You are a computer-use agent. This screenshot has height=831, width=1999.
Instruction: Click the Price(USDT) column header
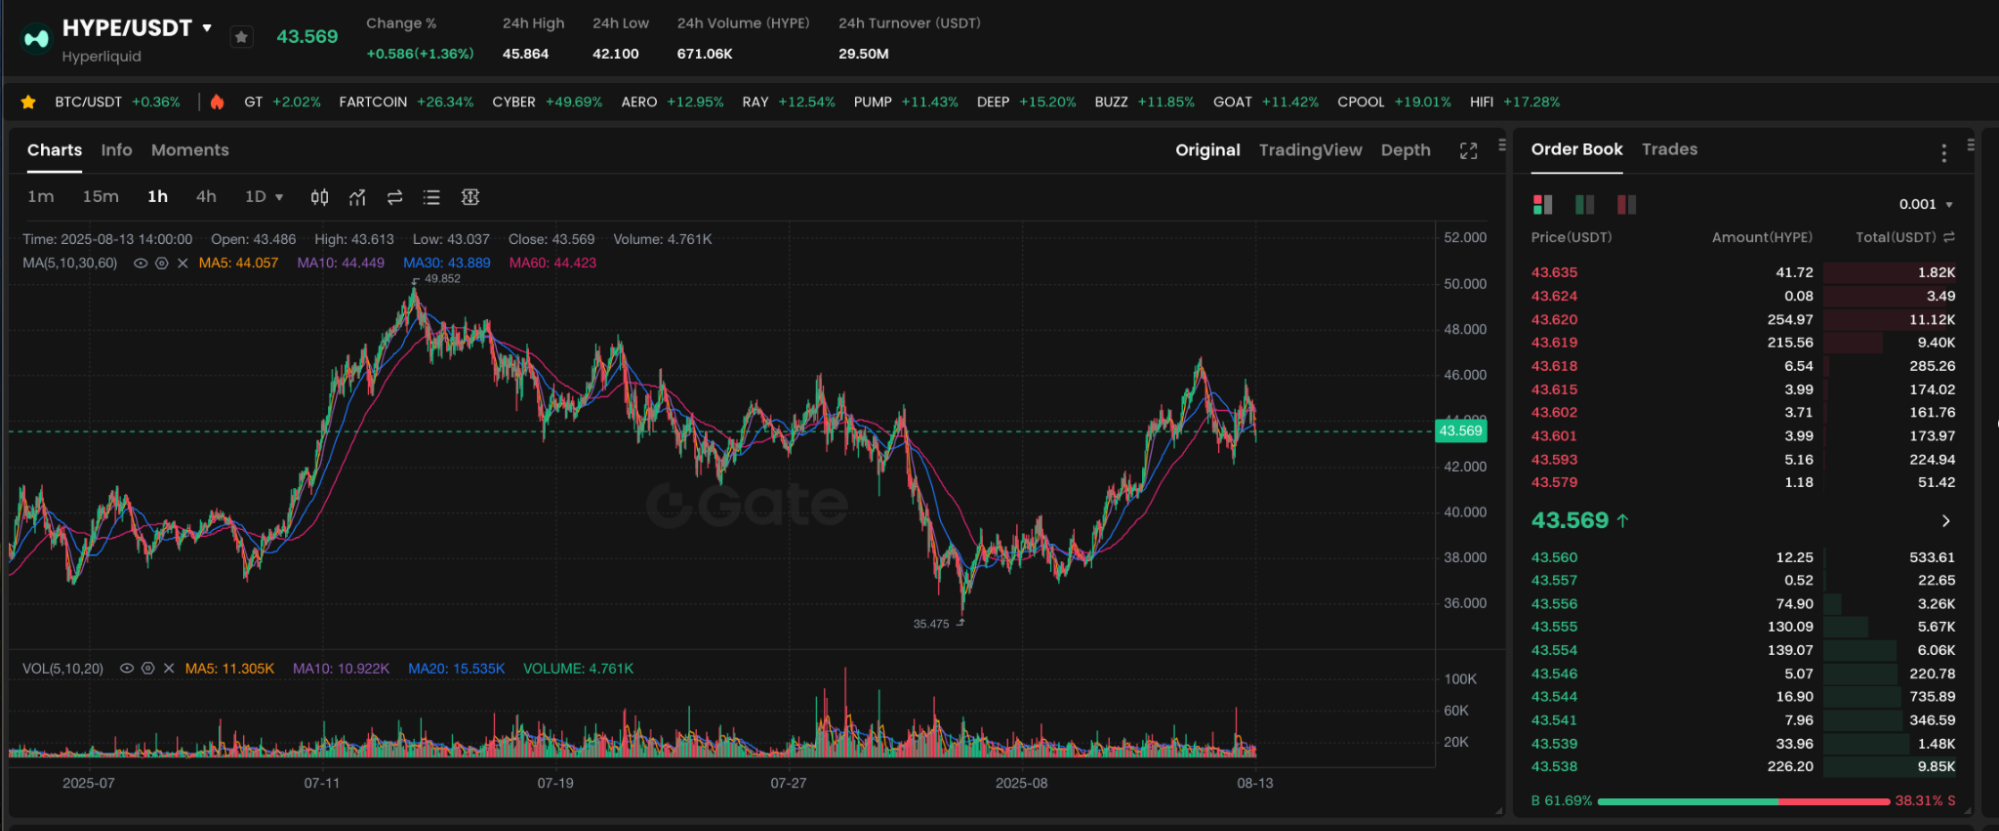pyautogui.click(x=1571, y=237)
